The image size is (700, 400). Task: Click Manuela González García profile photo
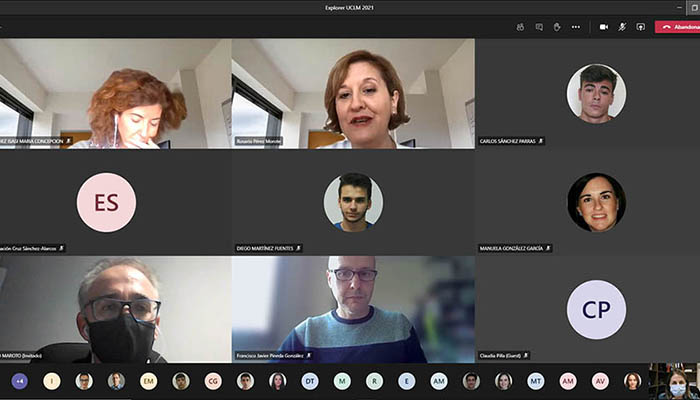click(596, 202)
